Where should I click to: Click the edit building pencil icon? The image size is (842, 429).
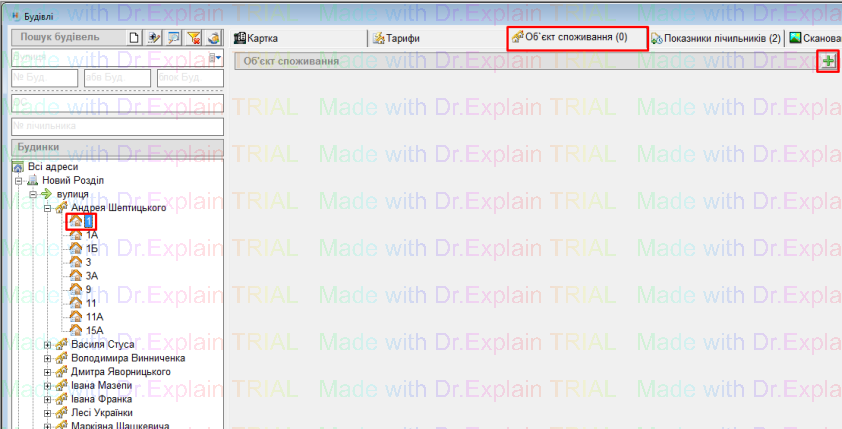click(x=155, y=38)
